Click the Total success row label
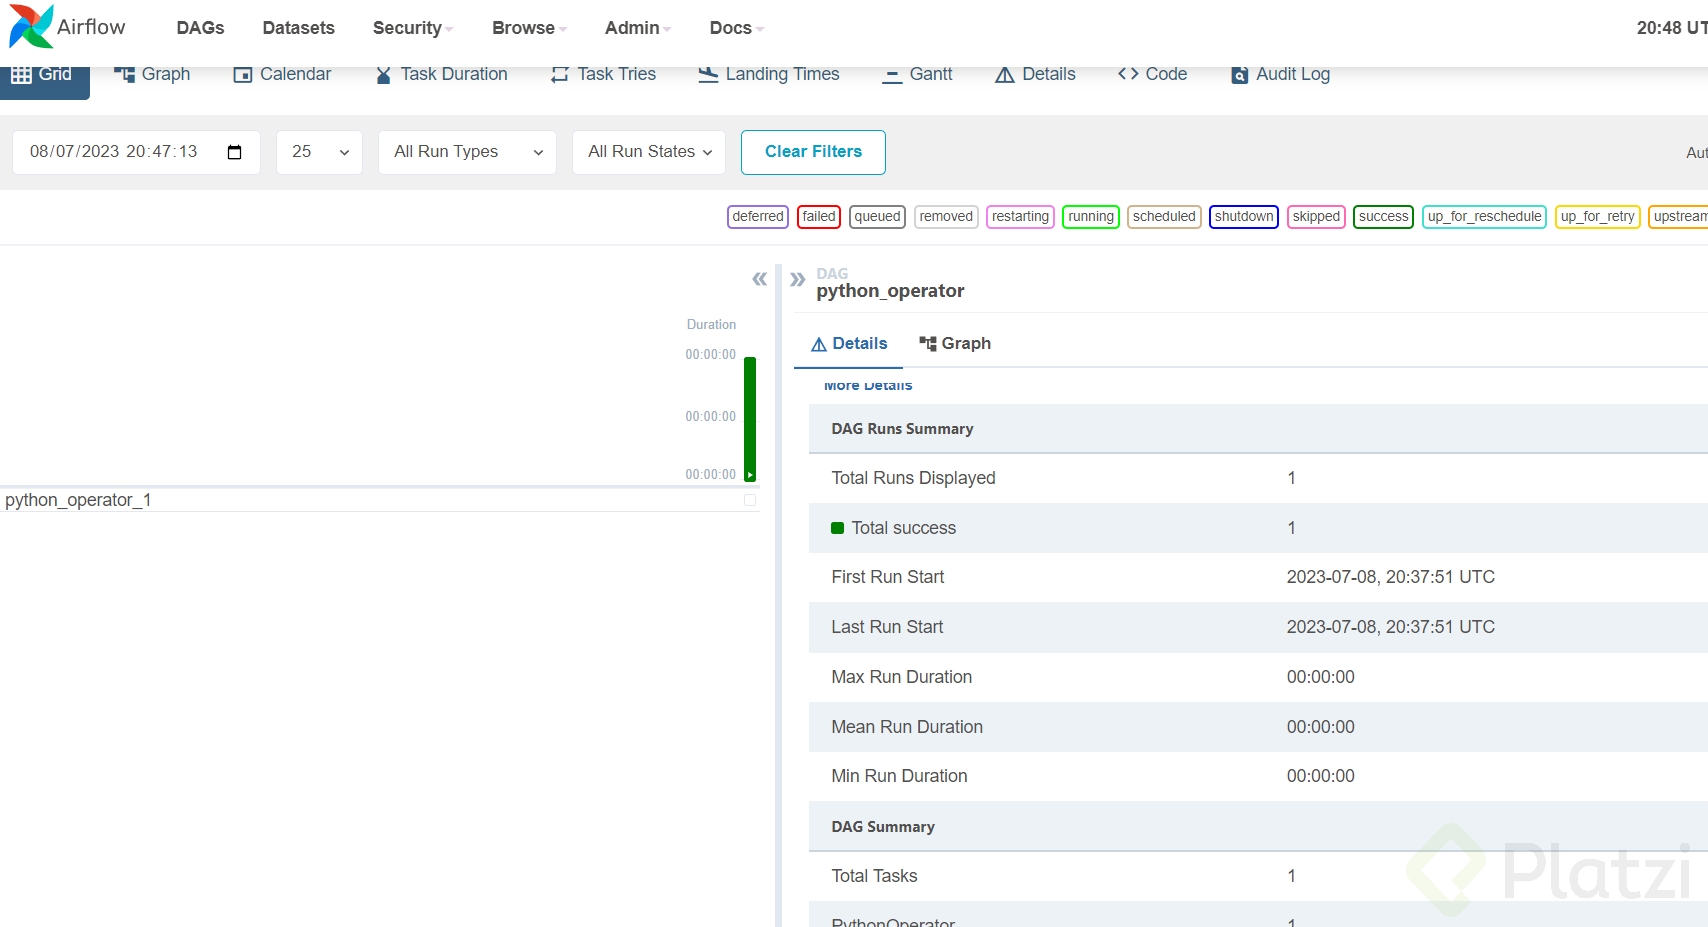Viewport: 1708px width, 927px height. (903, 528)
